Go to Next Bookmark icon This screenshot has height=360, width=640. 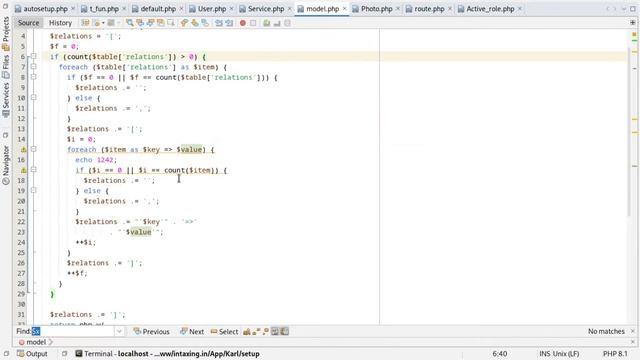195,23
